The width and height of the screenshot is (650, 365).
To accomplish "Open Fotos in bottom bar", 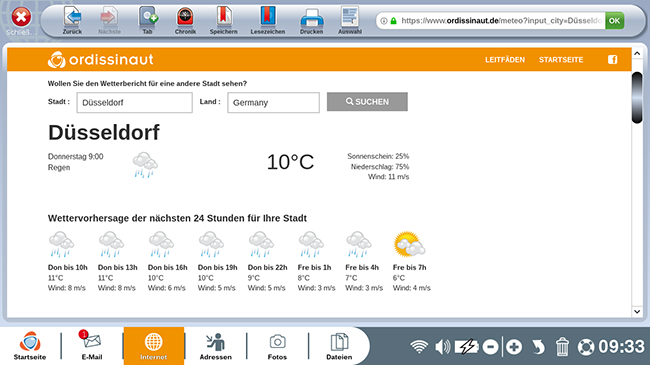I will pos(277,346).
